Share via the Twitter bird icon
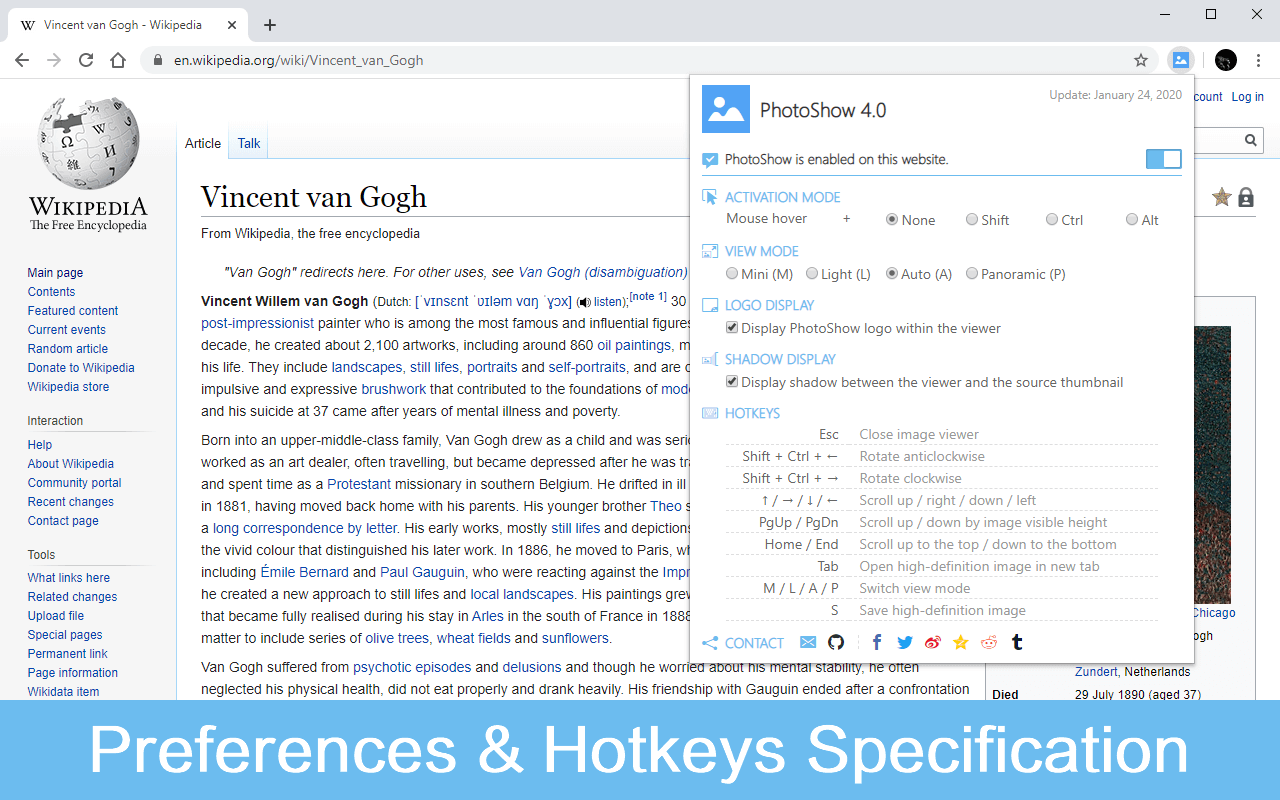 click(x=905, y=643)
